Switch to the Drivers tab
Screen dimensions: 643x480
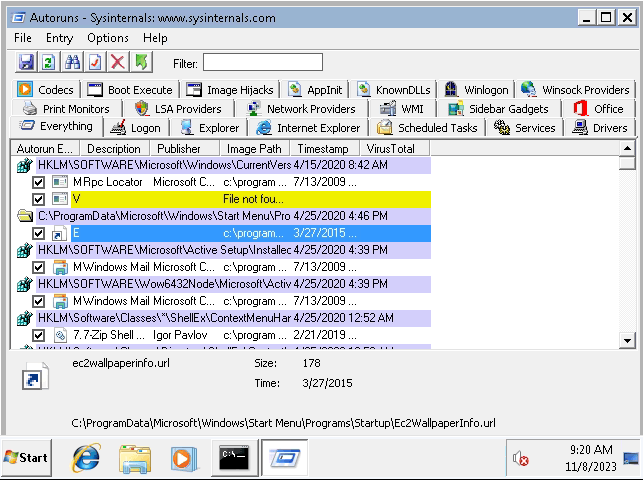(600, 128)
